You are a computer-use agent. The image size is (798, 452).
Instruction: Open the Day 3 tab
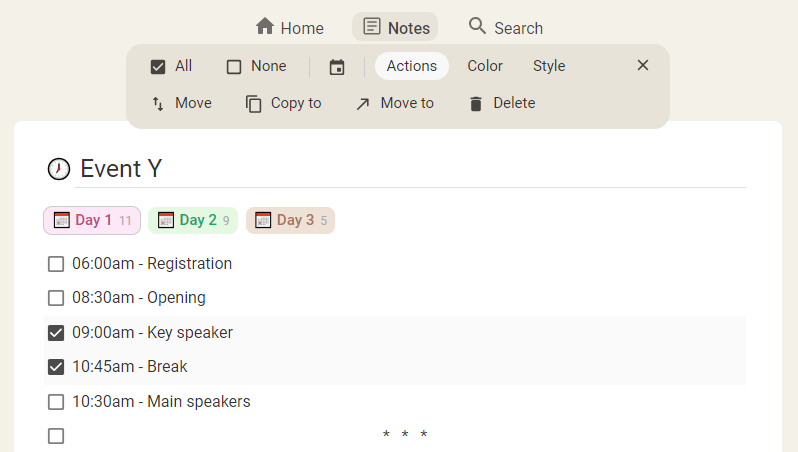(290, 220)
